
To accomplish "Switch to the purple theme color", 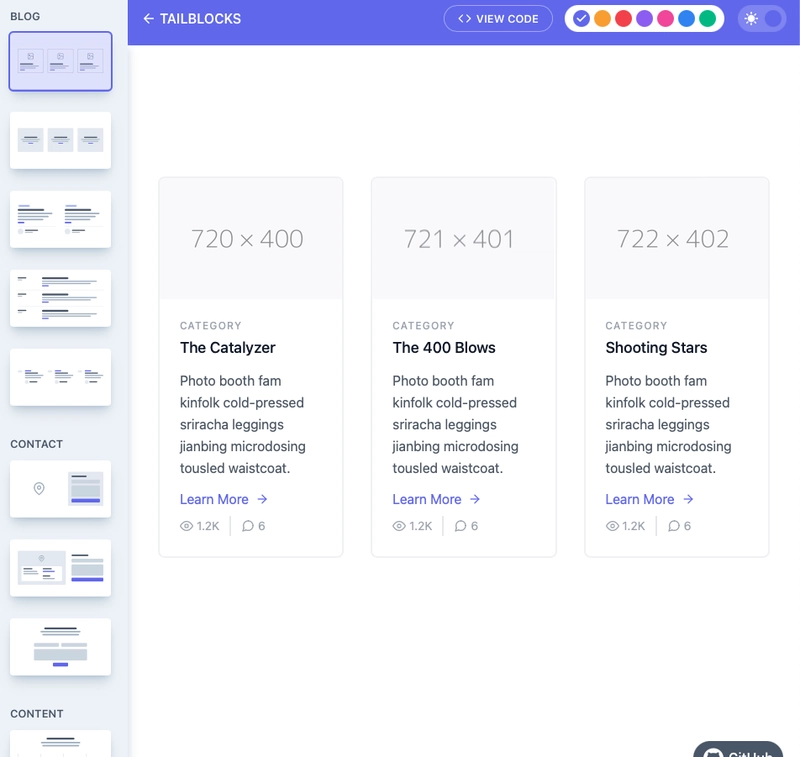I will 644,19.
